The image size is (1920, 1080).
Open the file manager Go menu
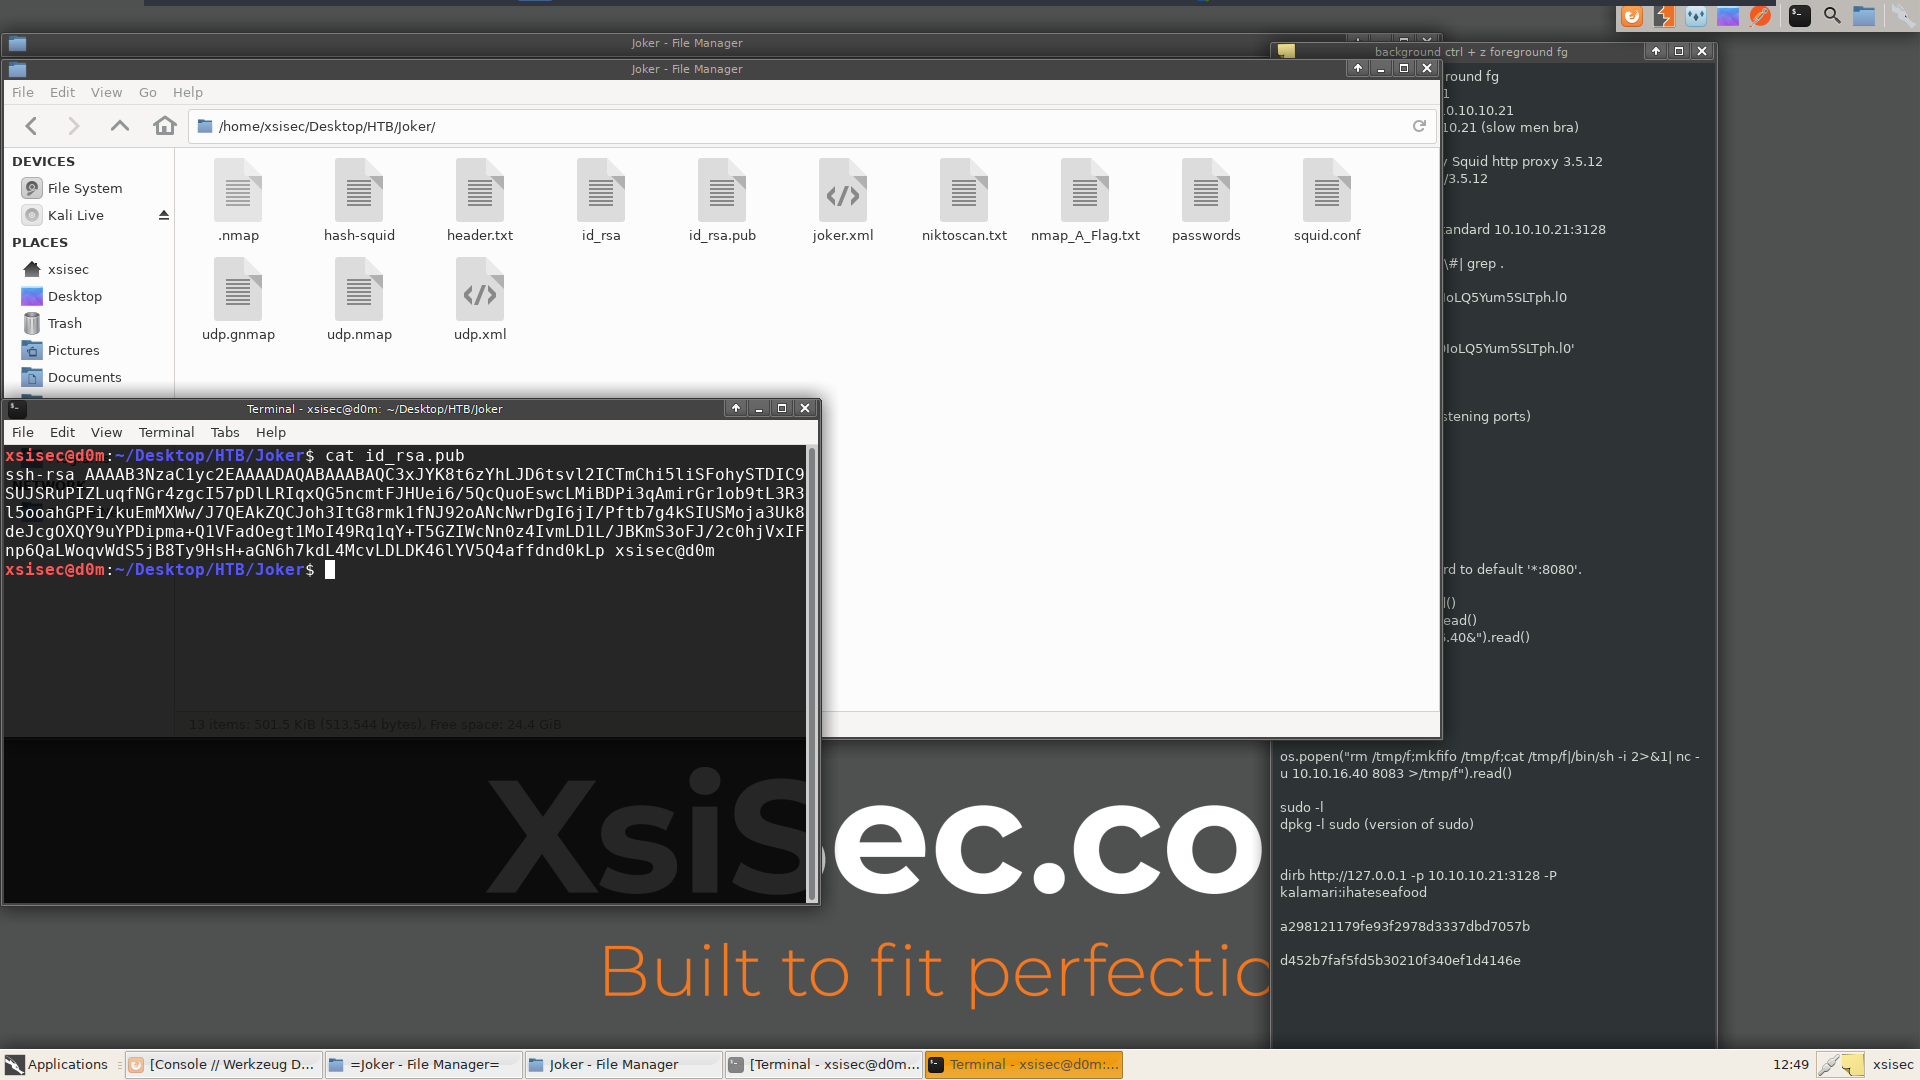click(147, 92)
